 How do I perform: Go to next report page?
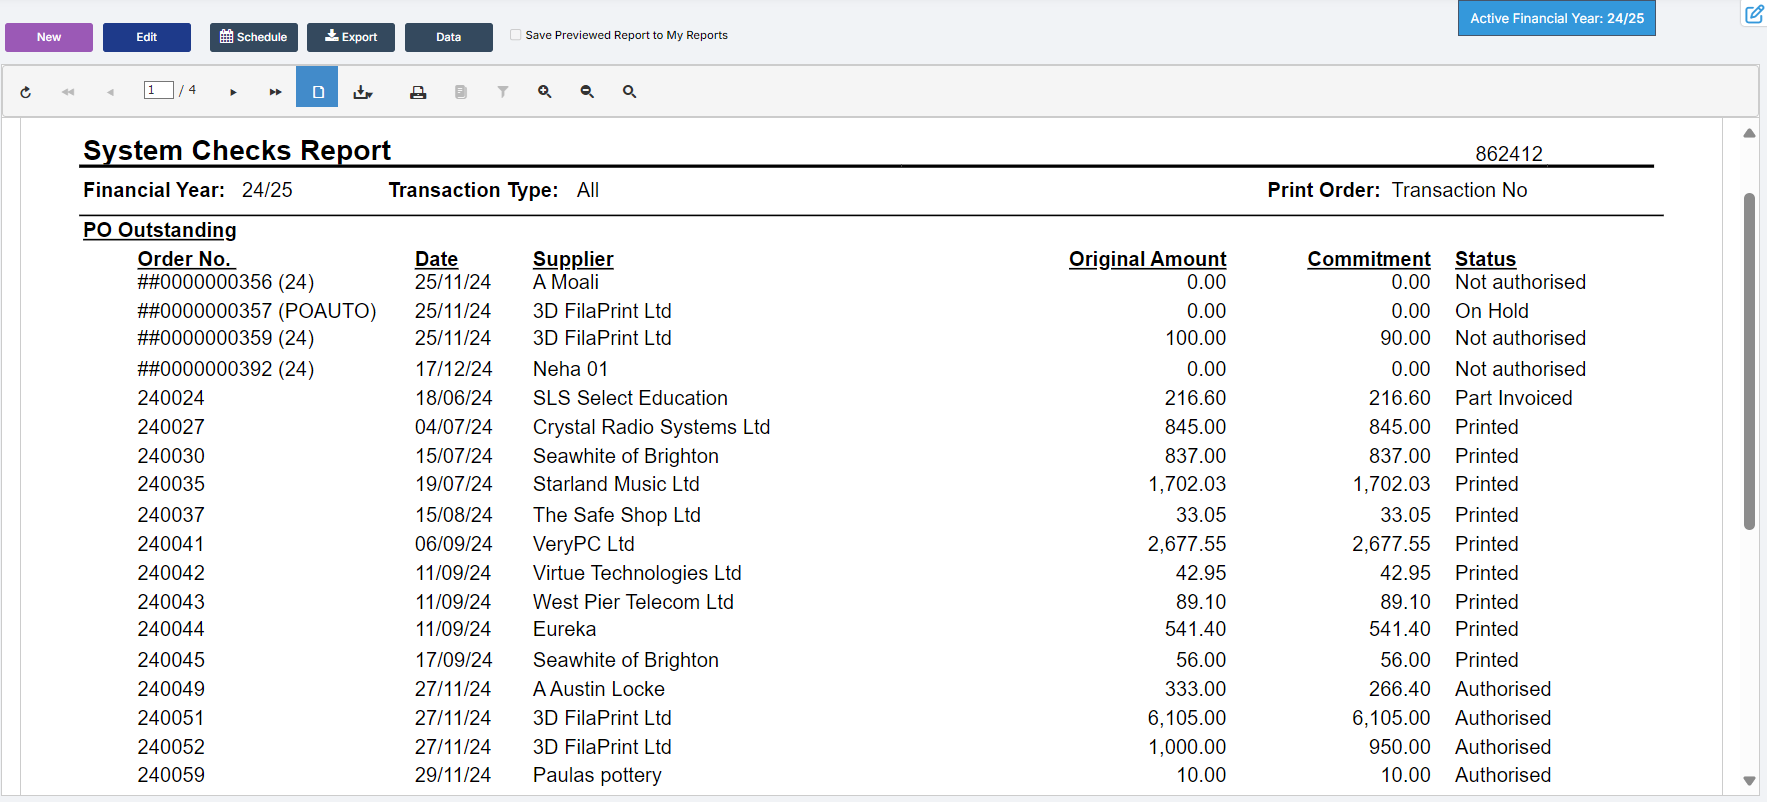tap(233, 92)
